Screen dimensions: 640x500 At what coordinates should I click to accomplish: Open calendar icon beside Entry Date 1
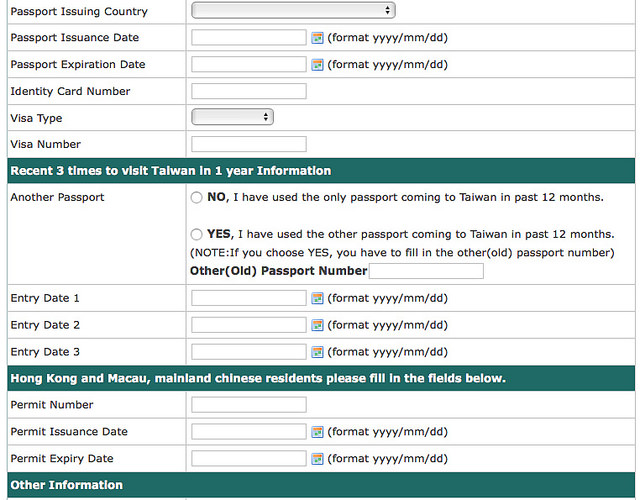click(317, 298)
